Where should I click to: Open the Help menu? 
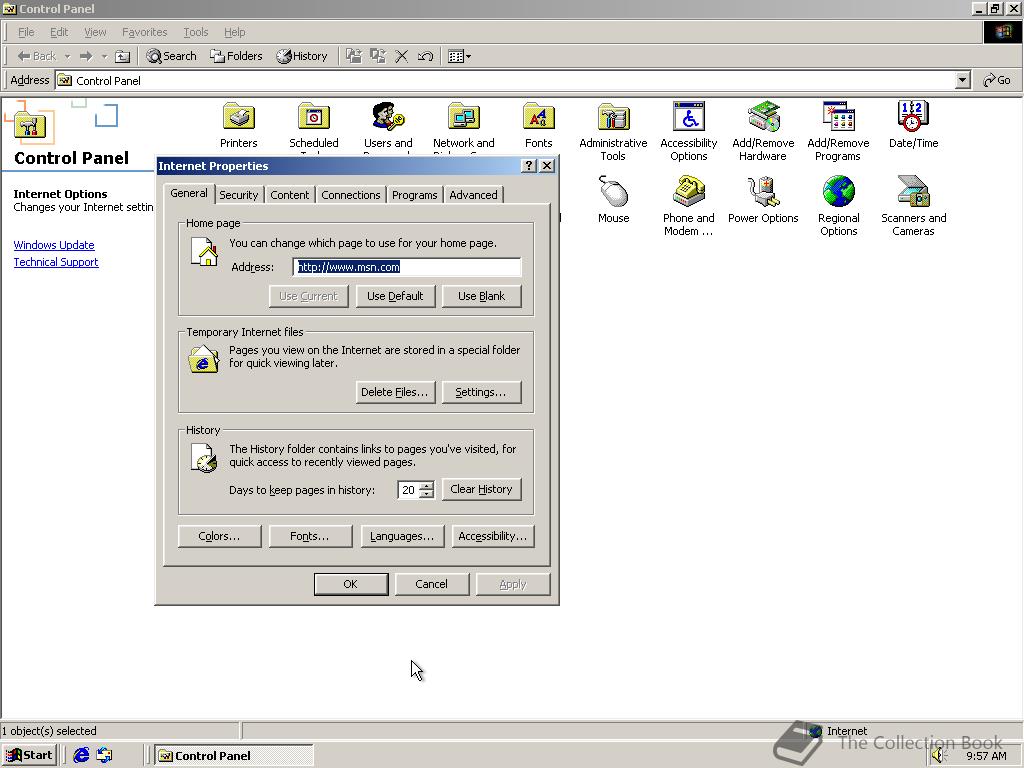click(x=234, y=32)
